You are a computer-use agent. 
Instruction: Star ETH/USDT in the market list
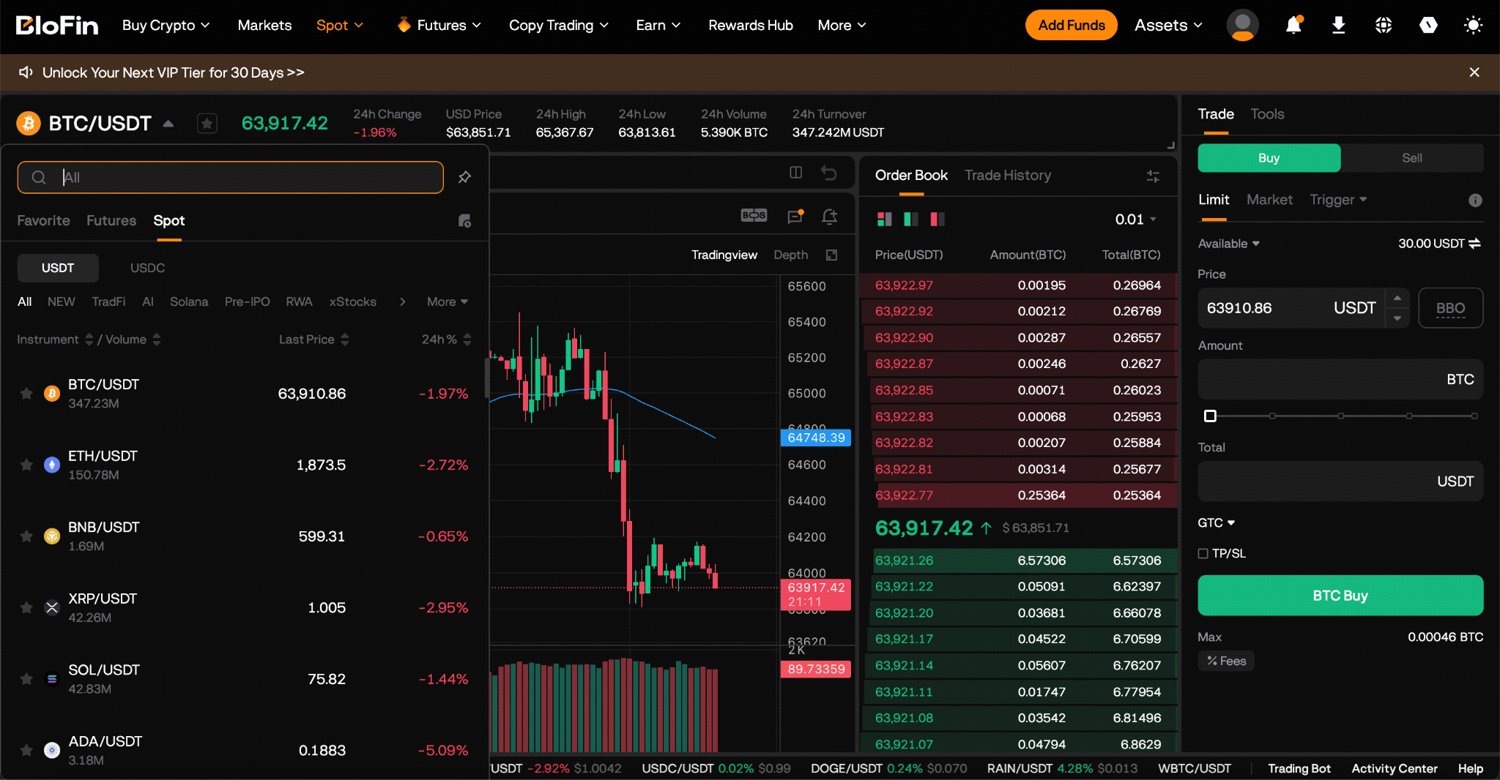(x=27, y=465)
